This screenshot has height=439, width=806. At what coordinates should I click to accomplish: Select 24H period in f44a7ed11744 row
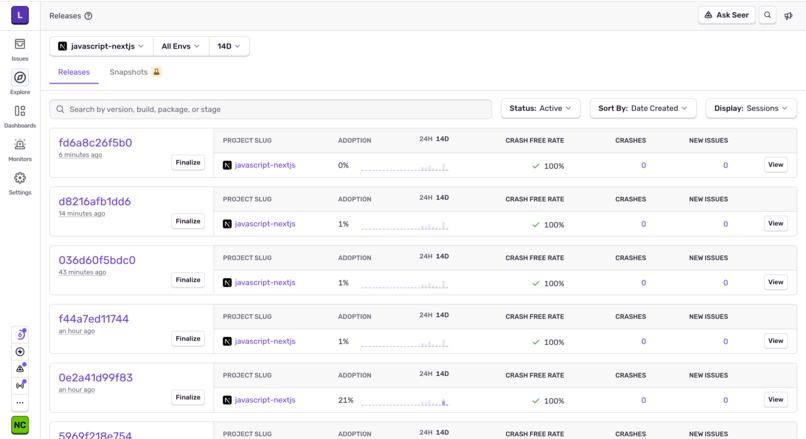pos(426,315)
